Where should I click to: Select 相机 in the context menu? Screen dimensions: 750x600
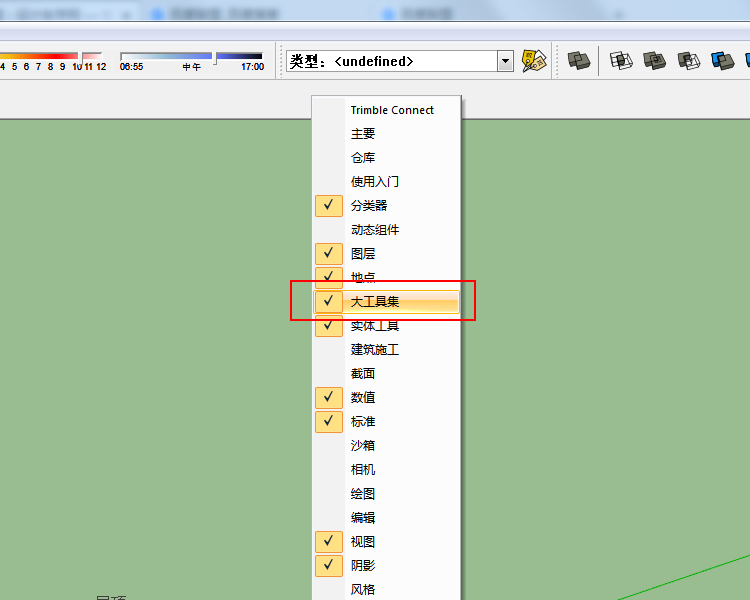(363, 470)
